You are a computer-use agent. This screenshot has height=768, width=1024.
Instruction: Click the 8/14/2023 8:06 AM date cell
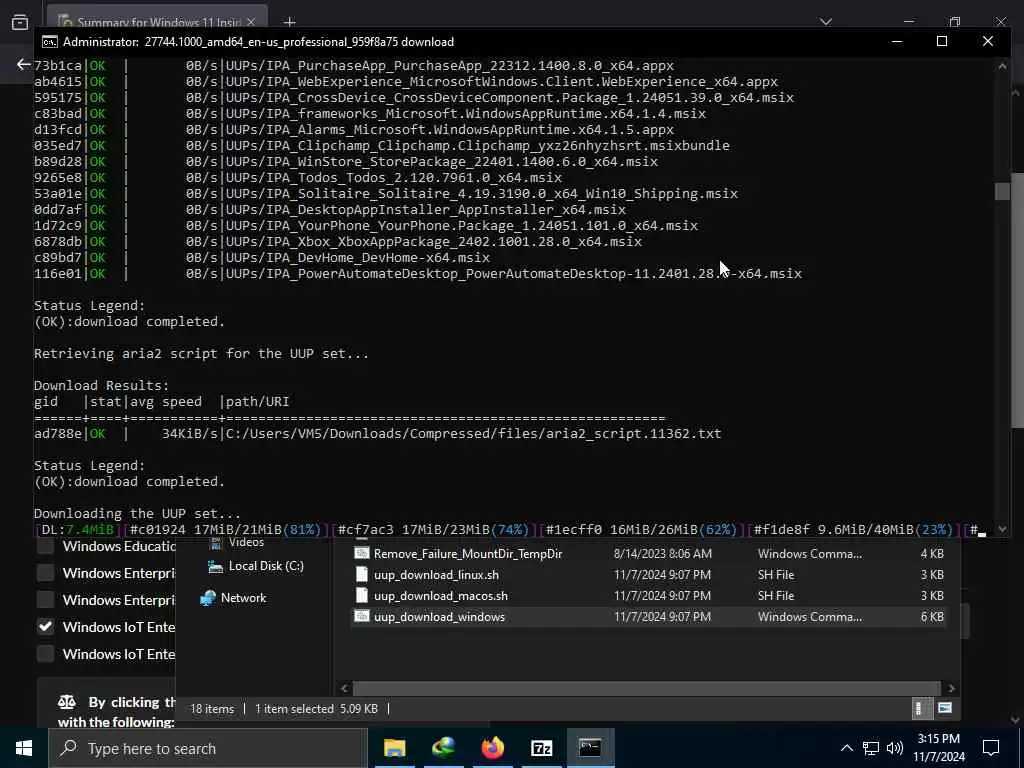tap(662, 554)
